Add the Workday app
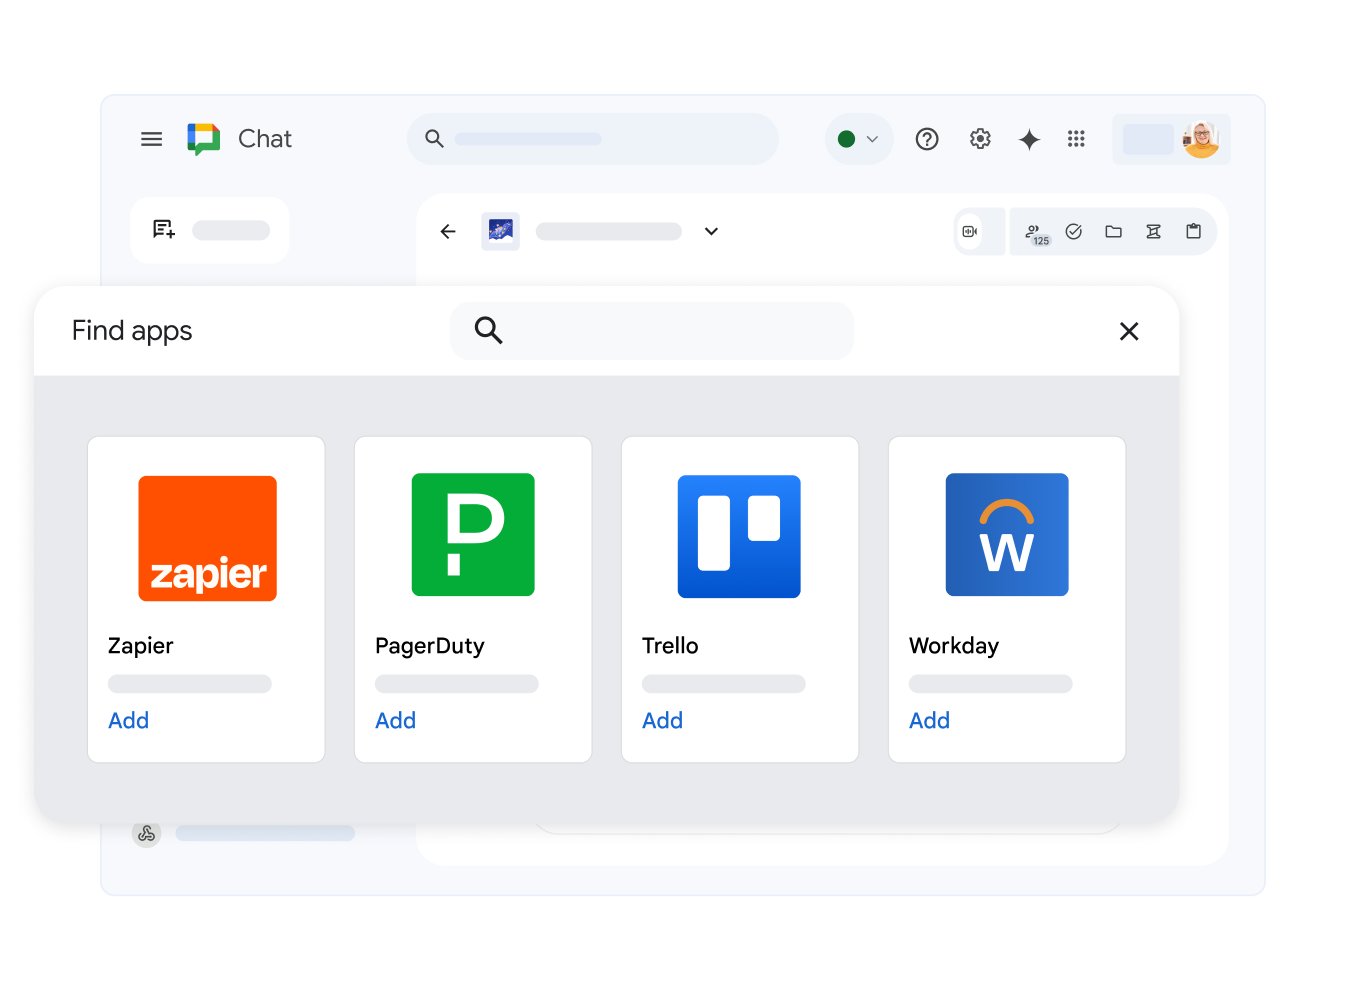Screen dimensions: 1368x1000 coord(929,720)
